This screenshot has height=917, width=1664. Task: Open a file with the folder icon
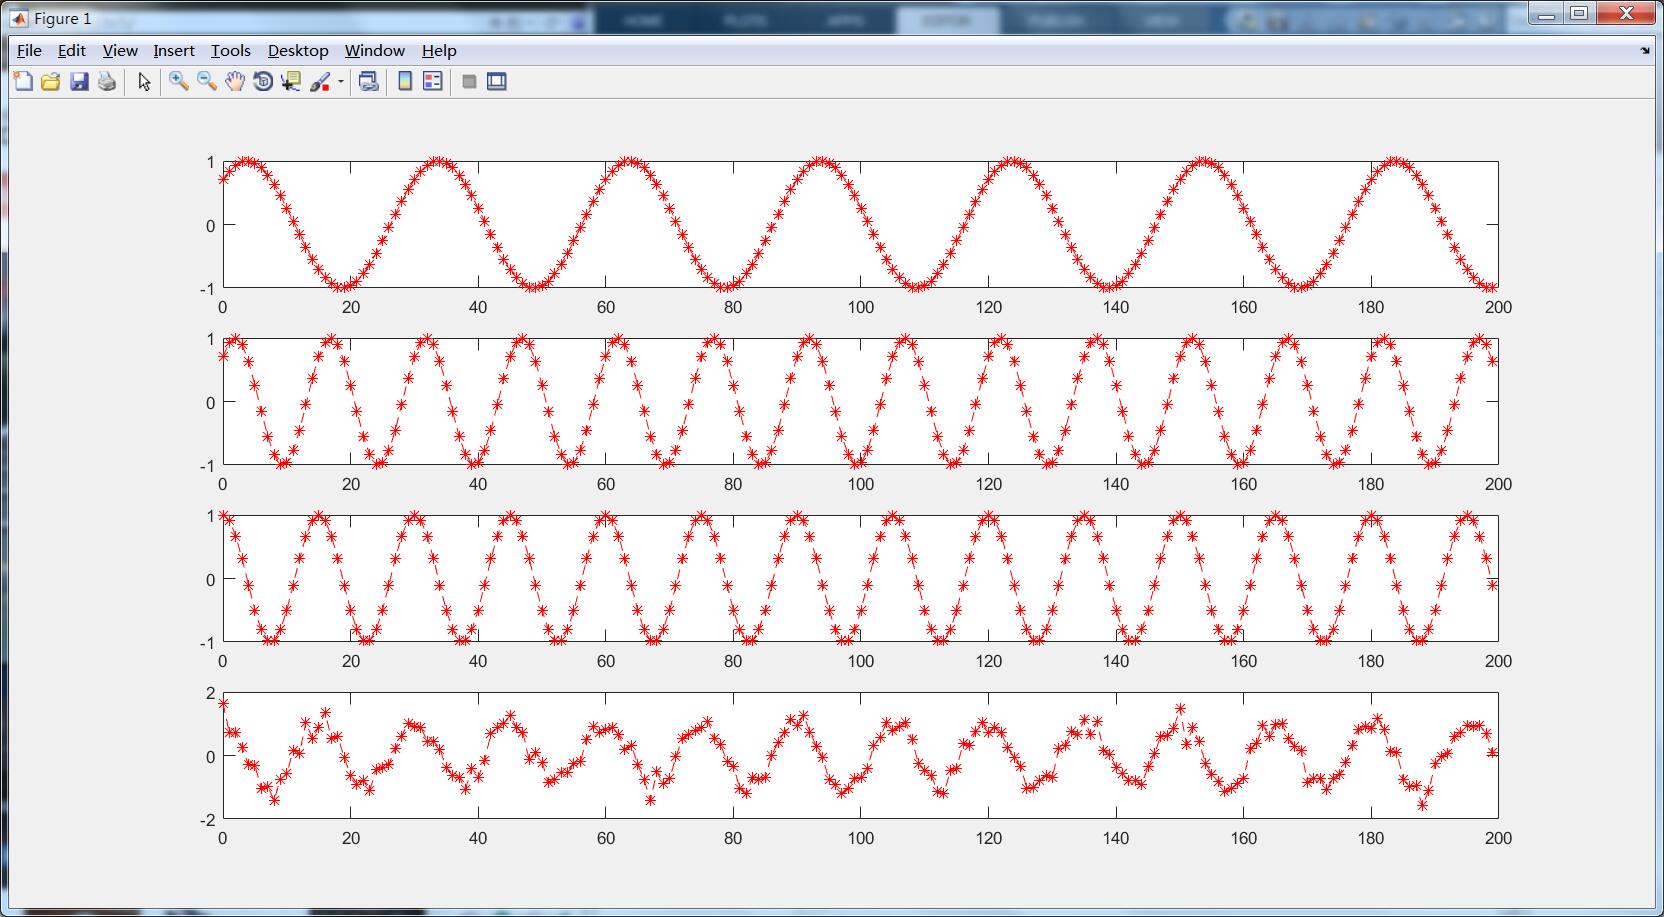(51, 82)
